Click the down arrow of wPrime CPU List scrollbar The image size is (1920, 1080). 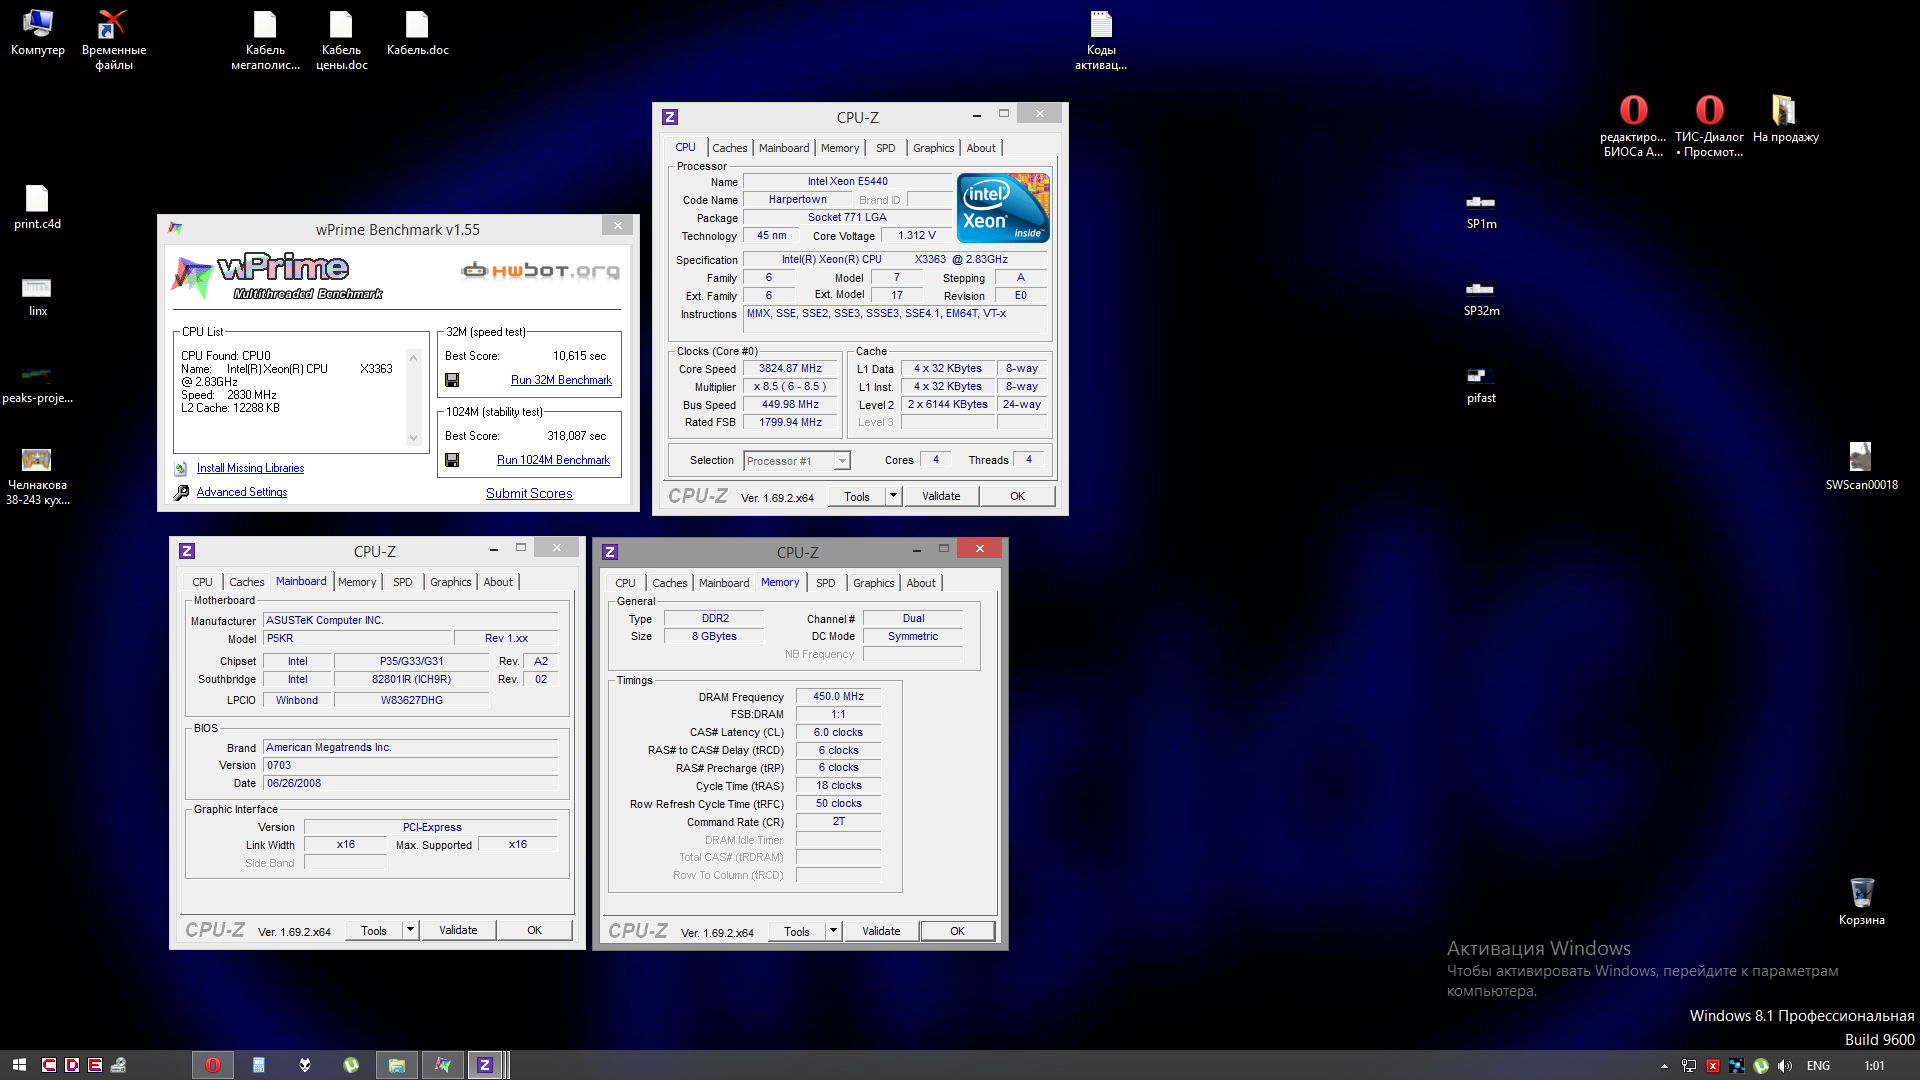click(x=413, y=437)
